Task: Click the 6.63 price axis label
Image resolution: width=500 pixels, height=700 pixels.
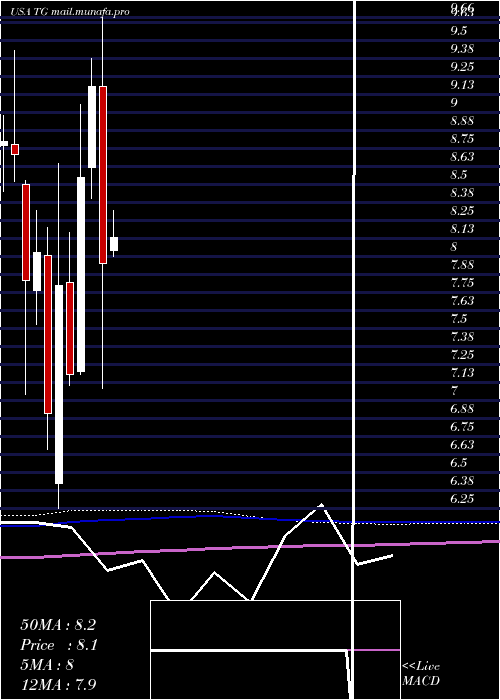Action: pos(462,445)
